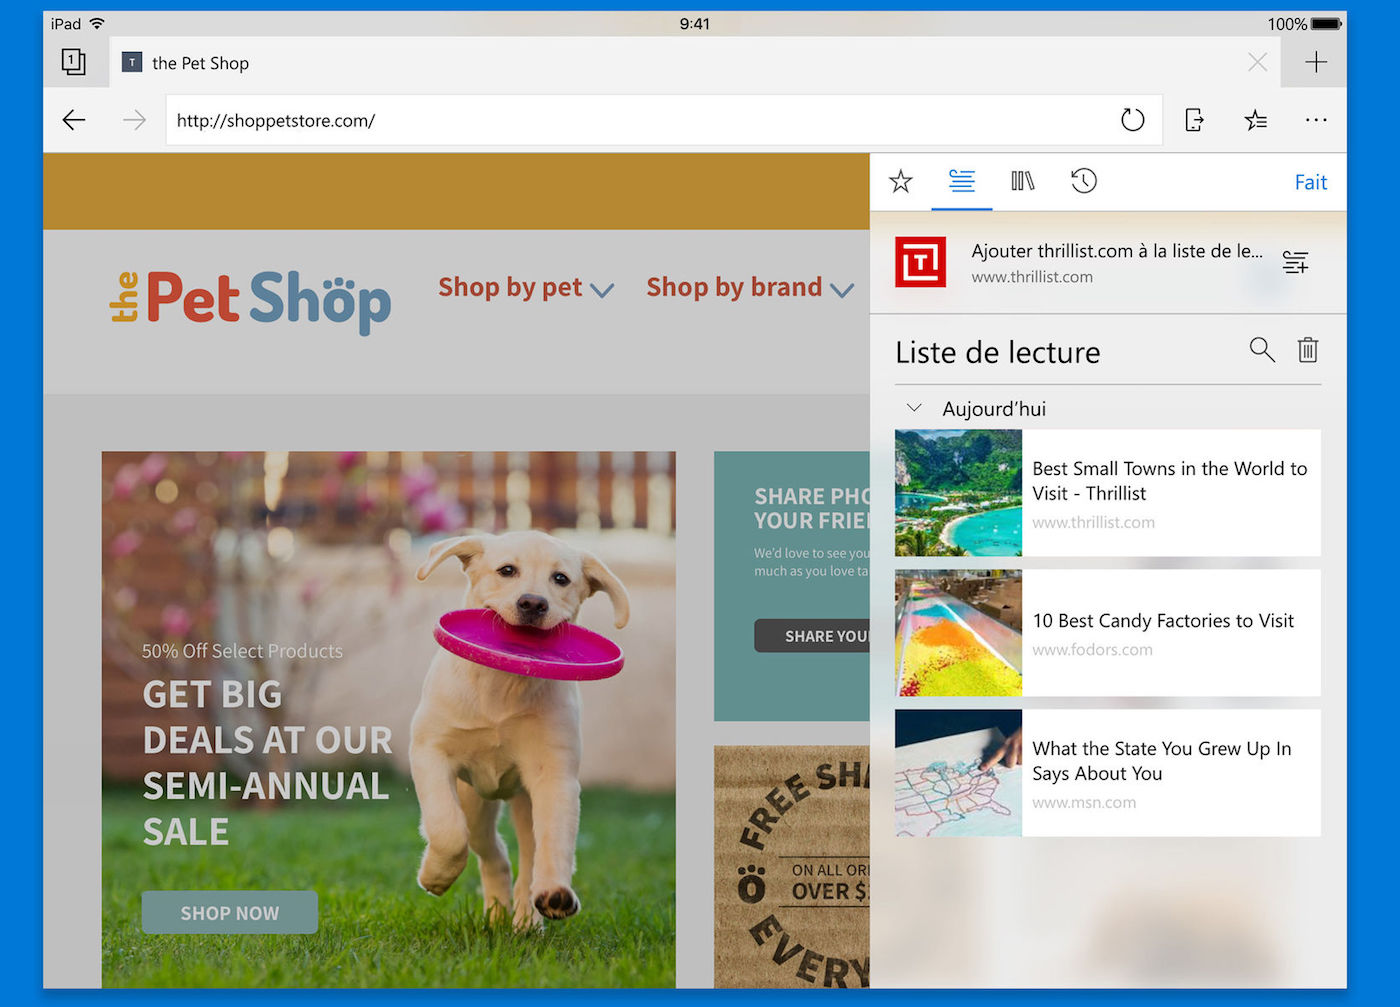The height and width of the screenshot is (1007, 1400).
Task: Tap the battery indicator in status bar
Action: point(1326,24)
